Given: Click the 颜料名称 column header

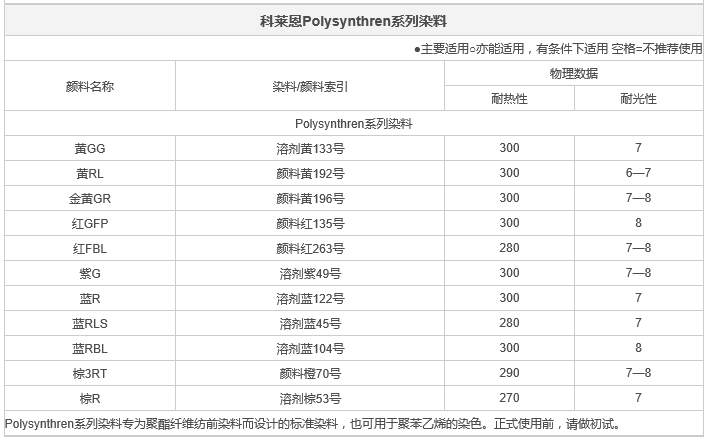Looking at the screenshot, I should [90, 86].
